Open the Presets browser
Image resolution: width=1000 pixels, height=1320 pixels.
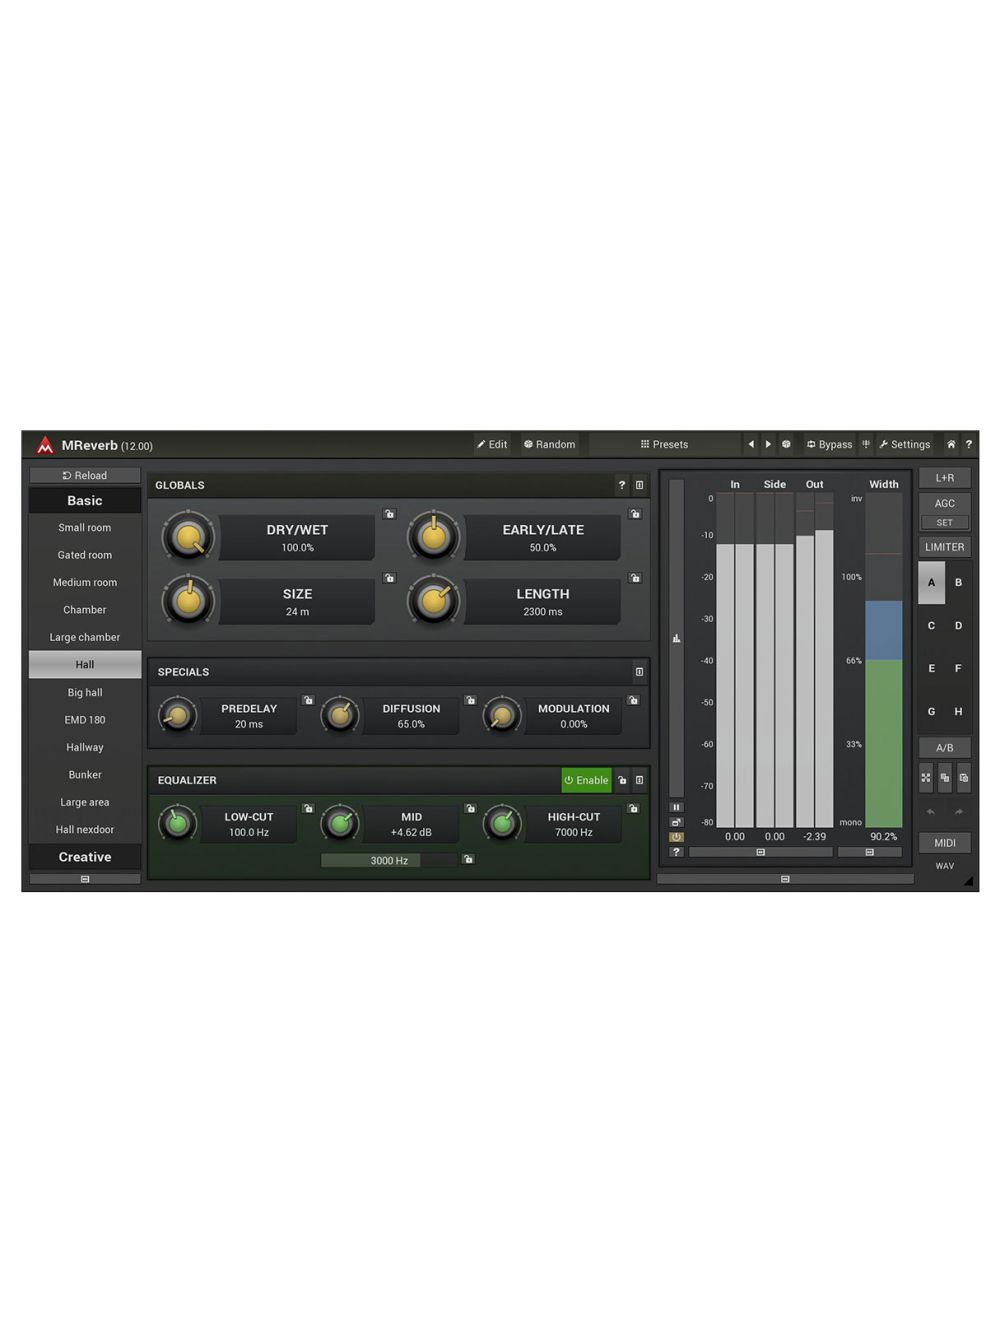[665, 444]
